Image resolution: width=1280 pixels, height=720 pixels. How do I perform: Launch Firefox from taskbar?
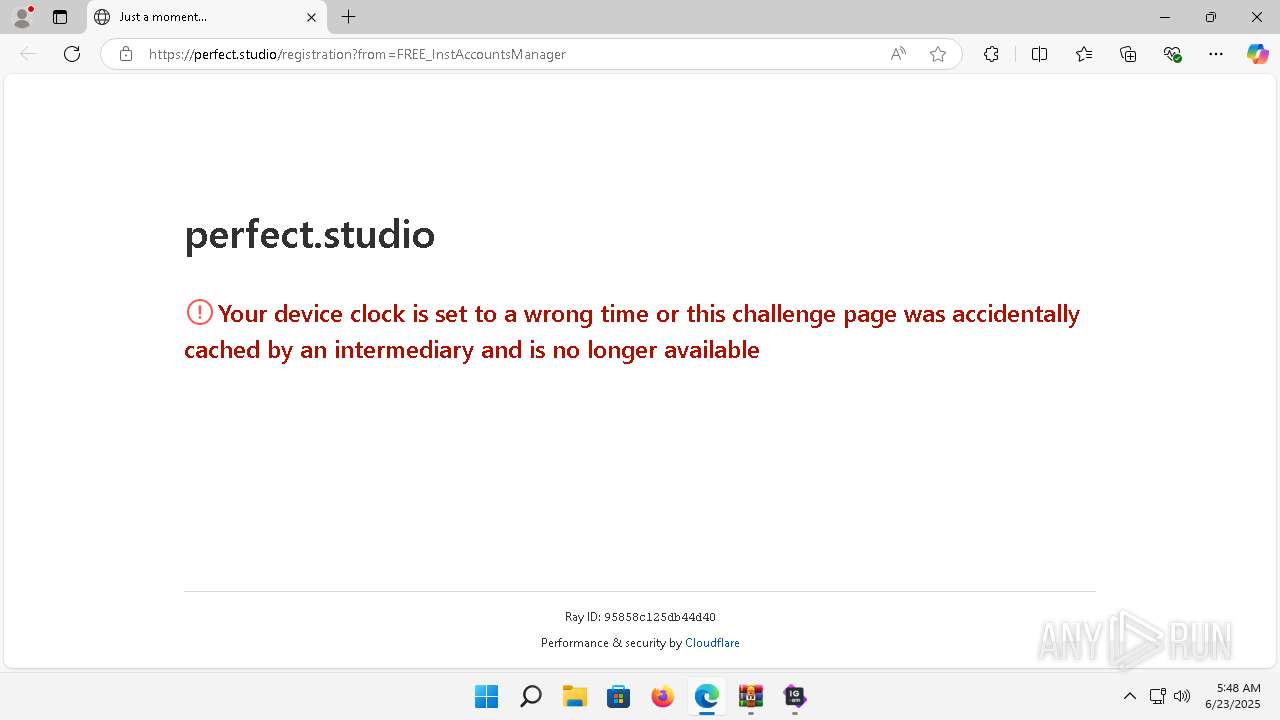pyautogui.click(x=663, y=696)
